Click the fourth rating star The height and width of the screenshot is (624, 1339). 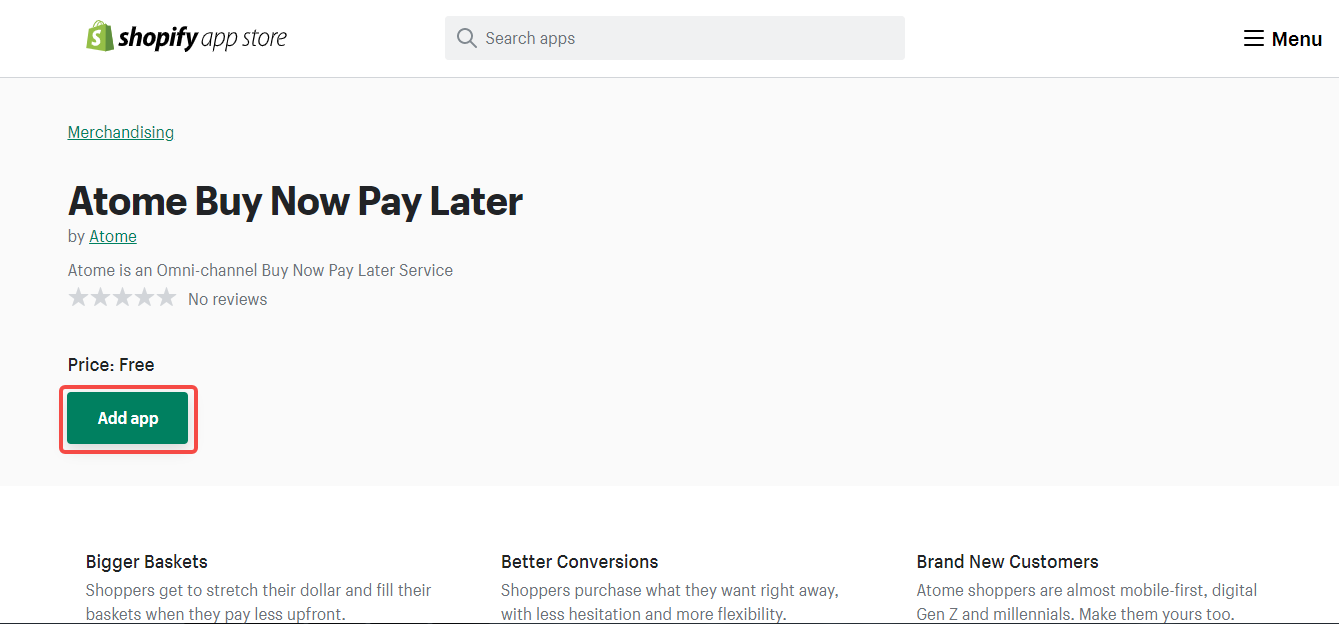point(145,297)
